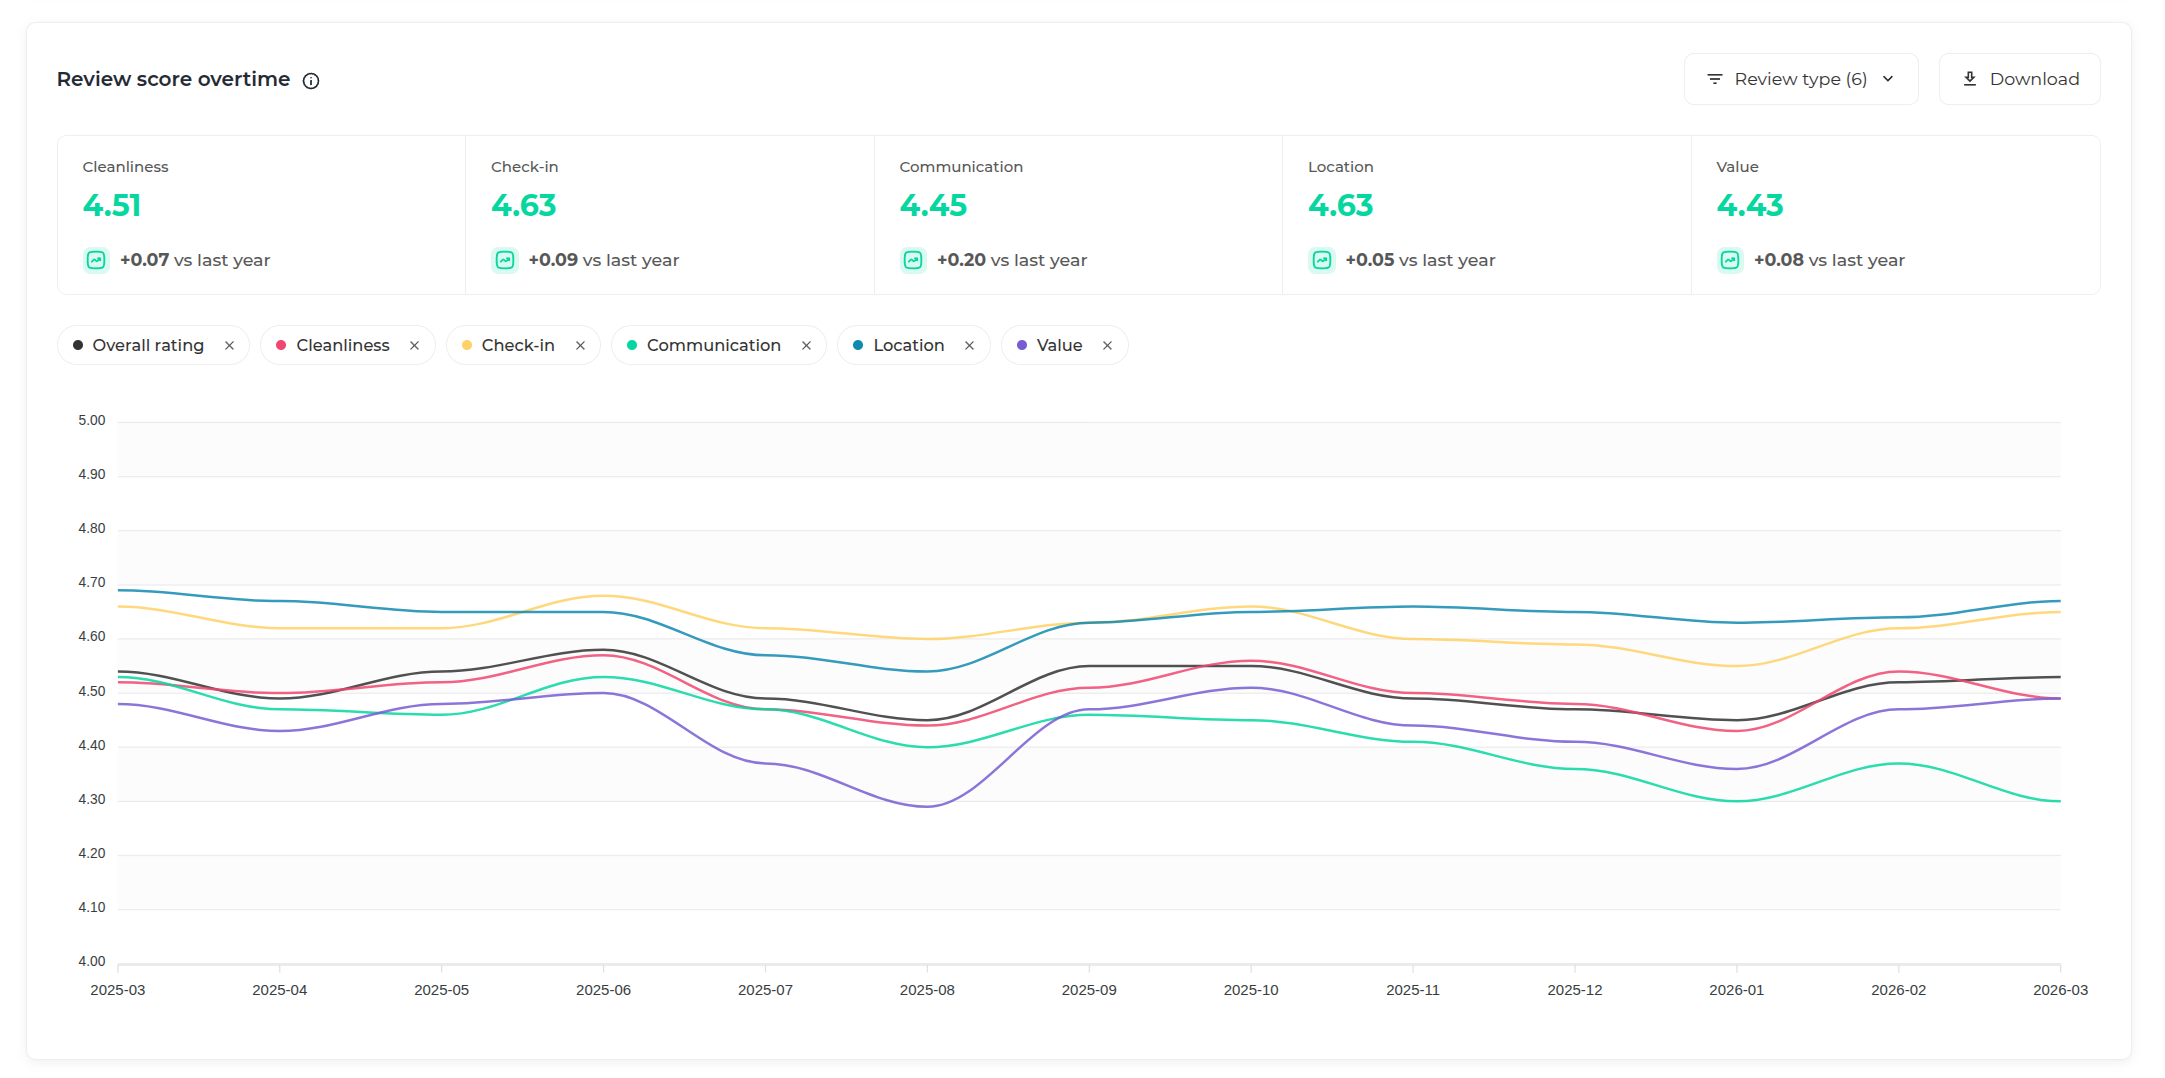This screenshot has width=2165, height=1078.
Task: Click the purple Value color dot
Action: click(1022, 345)
